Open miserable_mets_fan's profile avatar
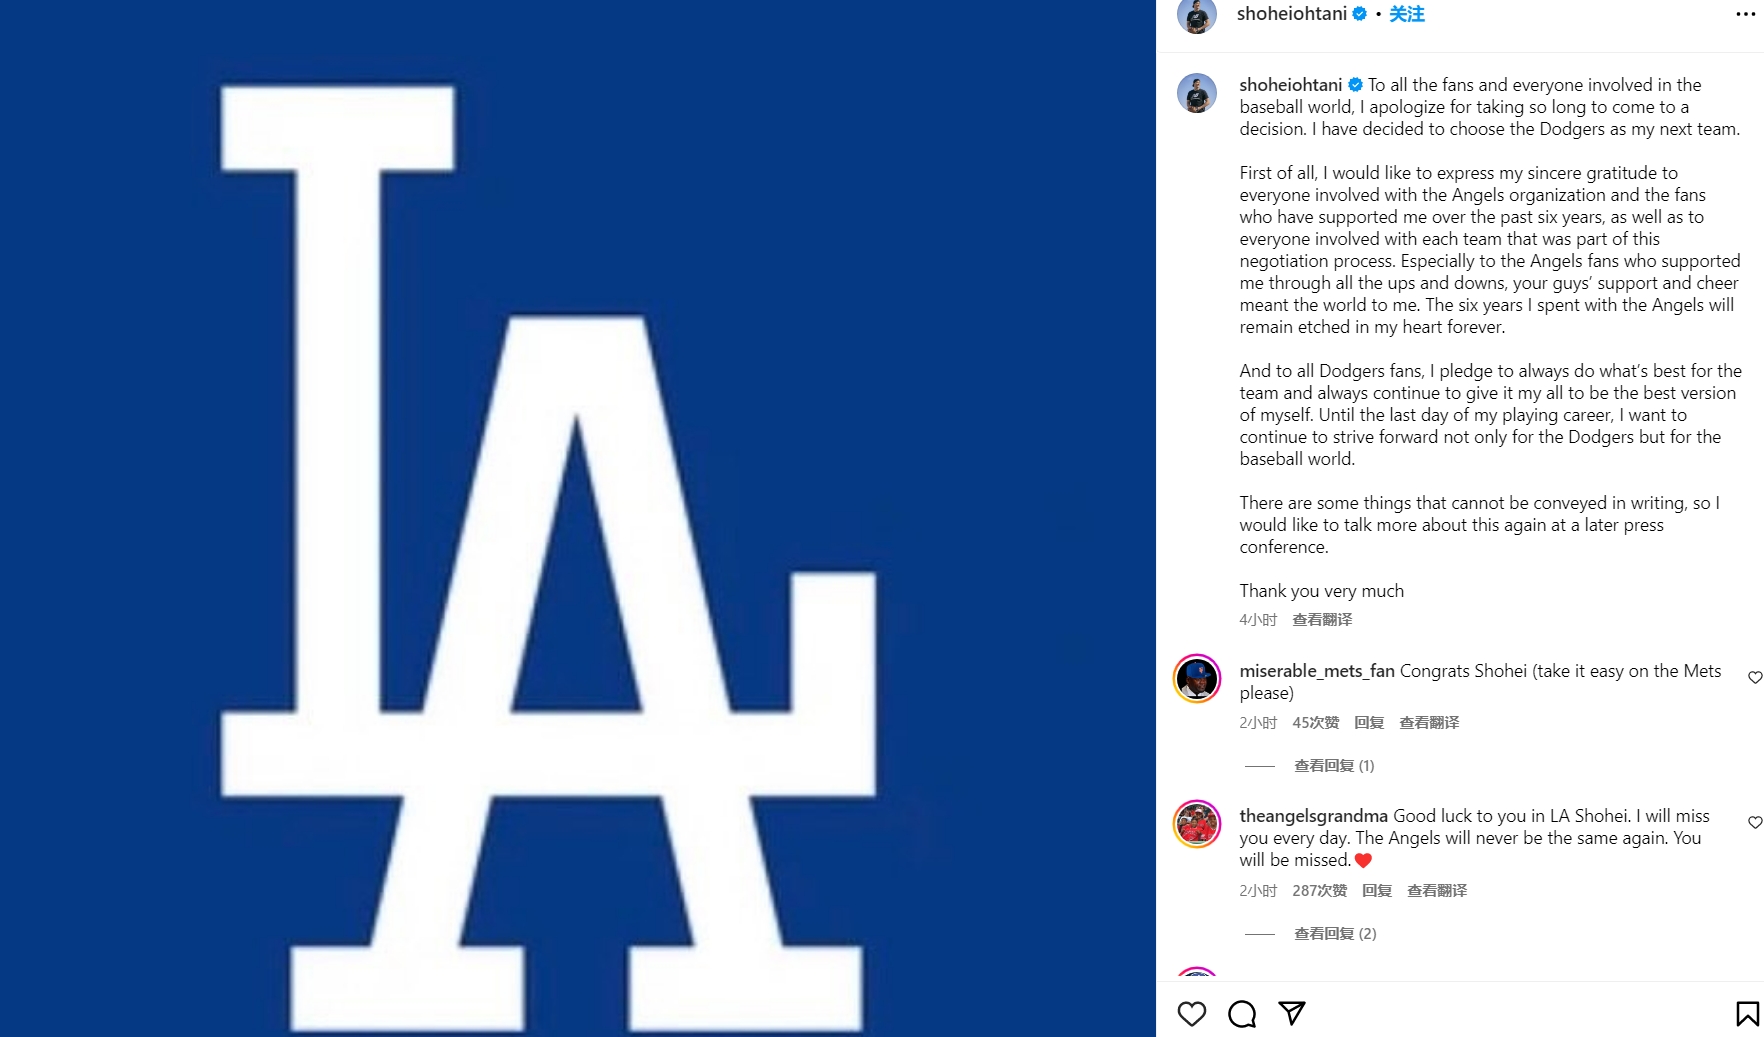 1197,679
